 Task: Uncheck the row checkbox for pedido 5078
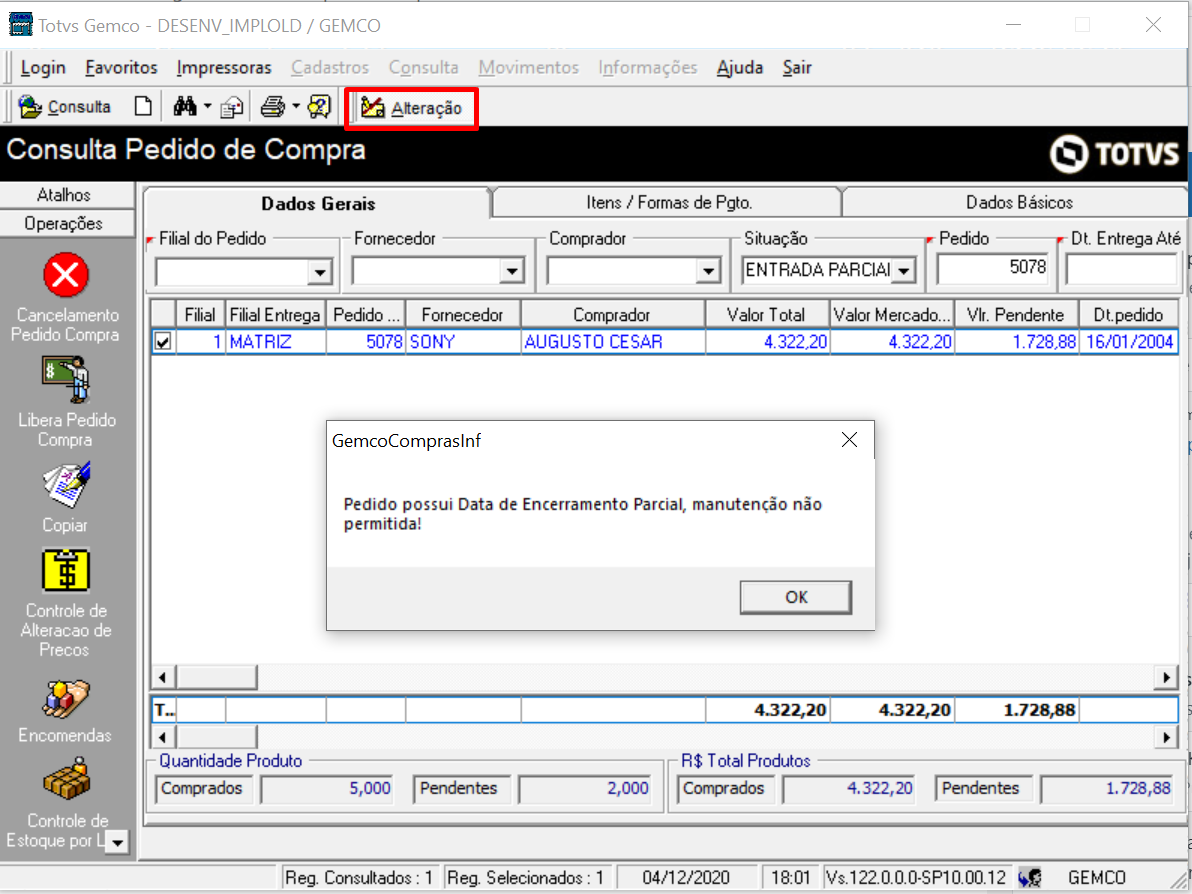pyautogui.click(x=163, y=341)
